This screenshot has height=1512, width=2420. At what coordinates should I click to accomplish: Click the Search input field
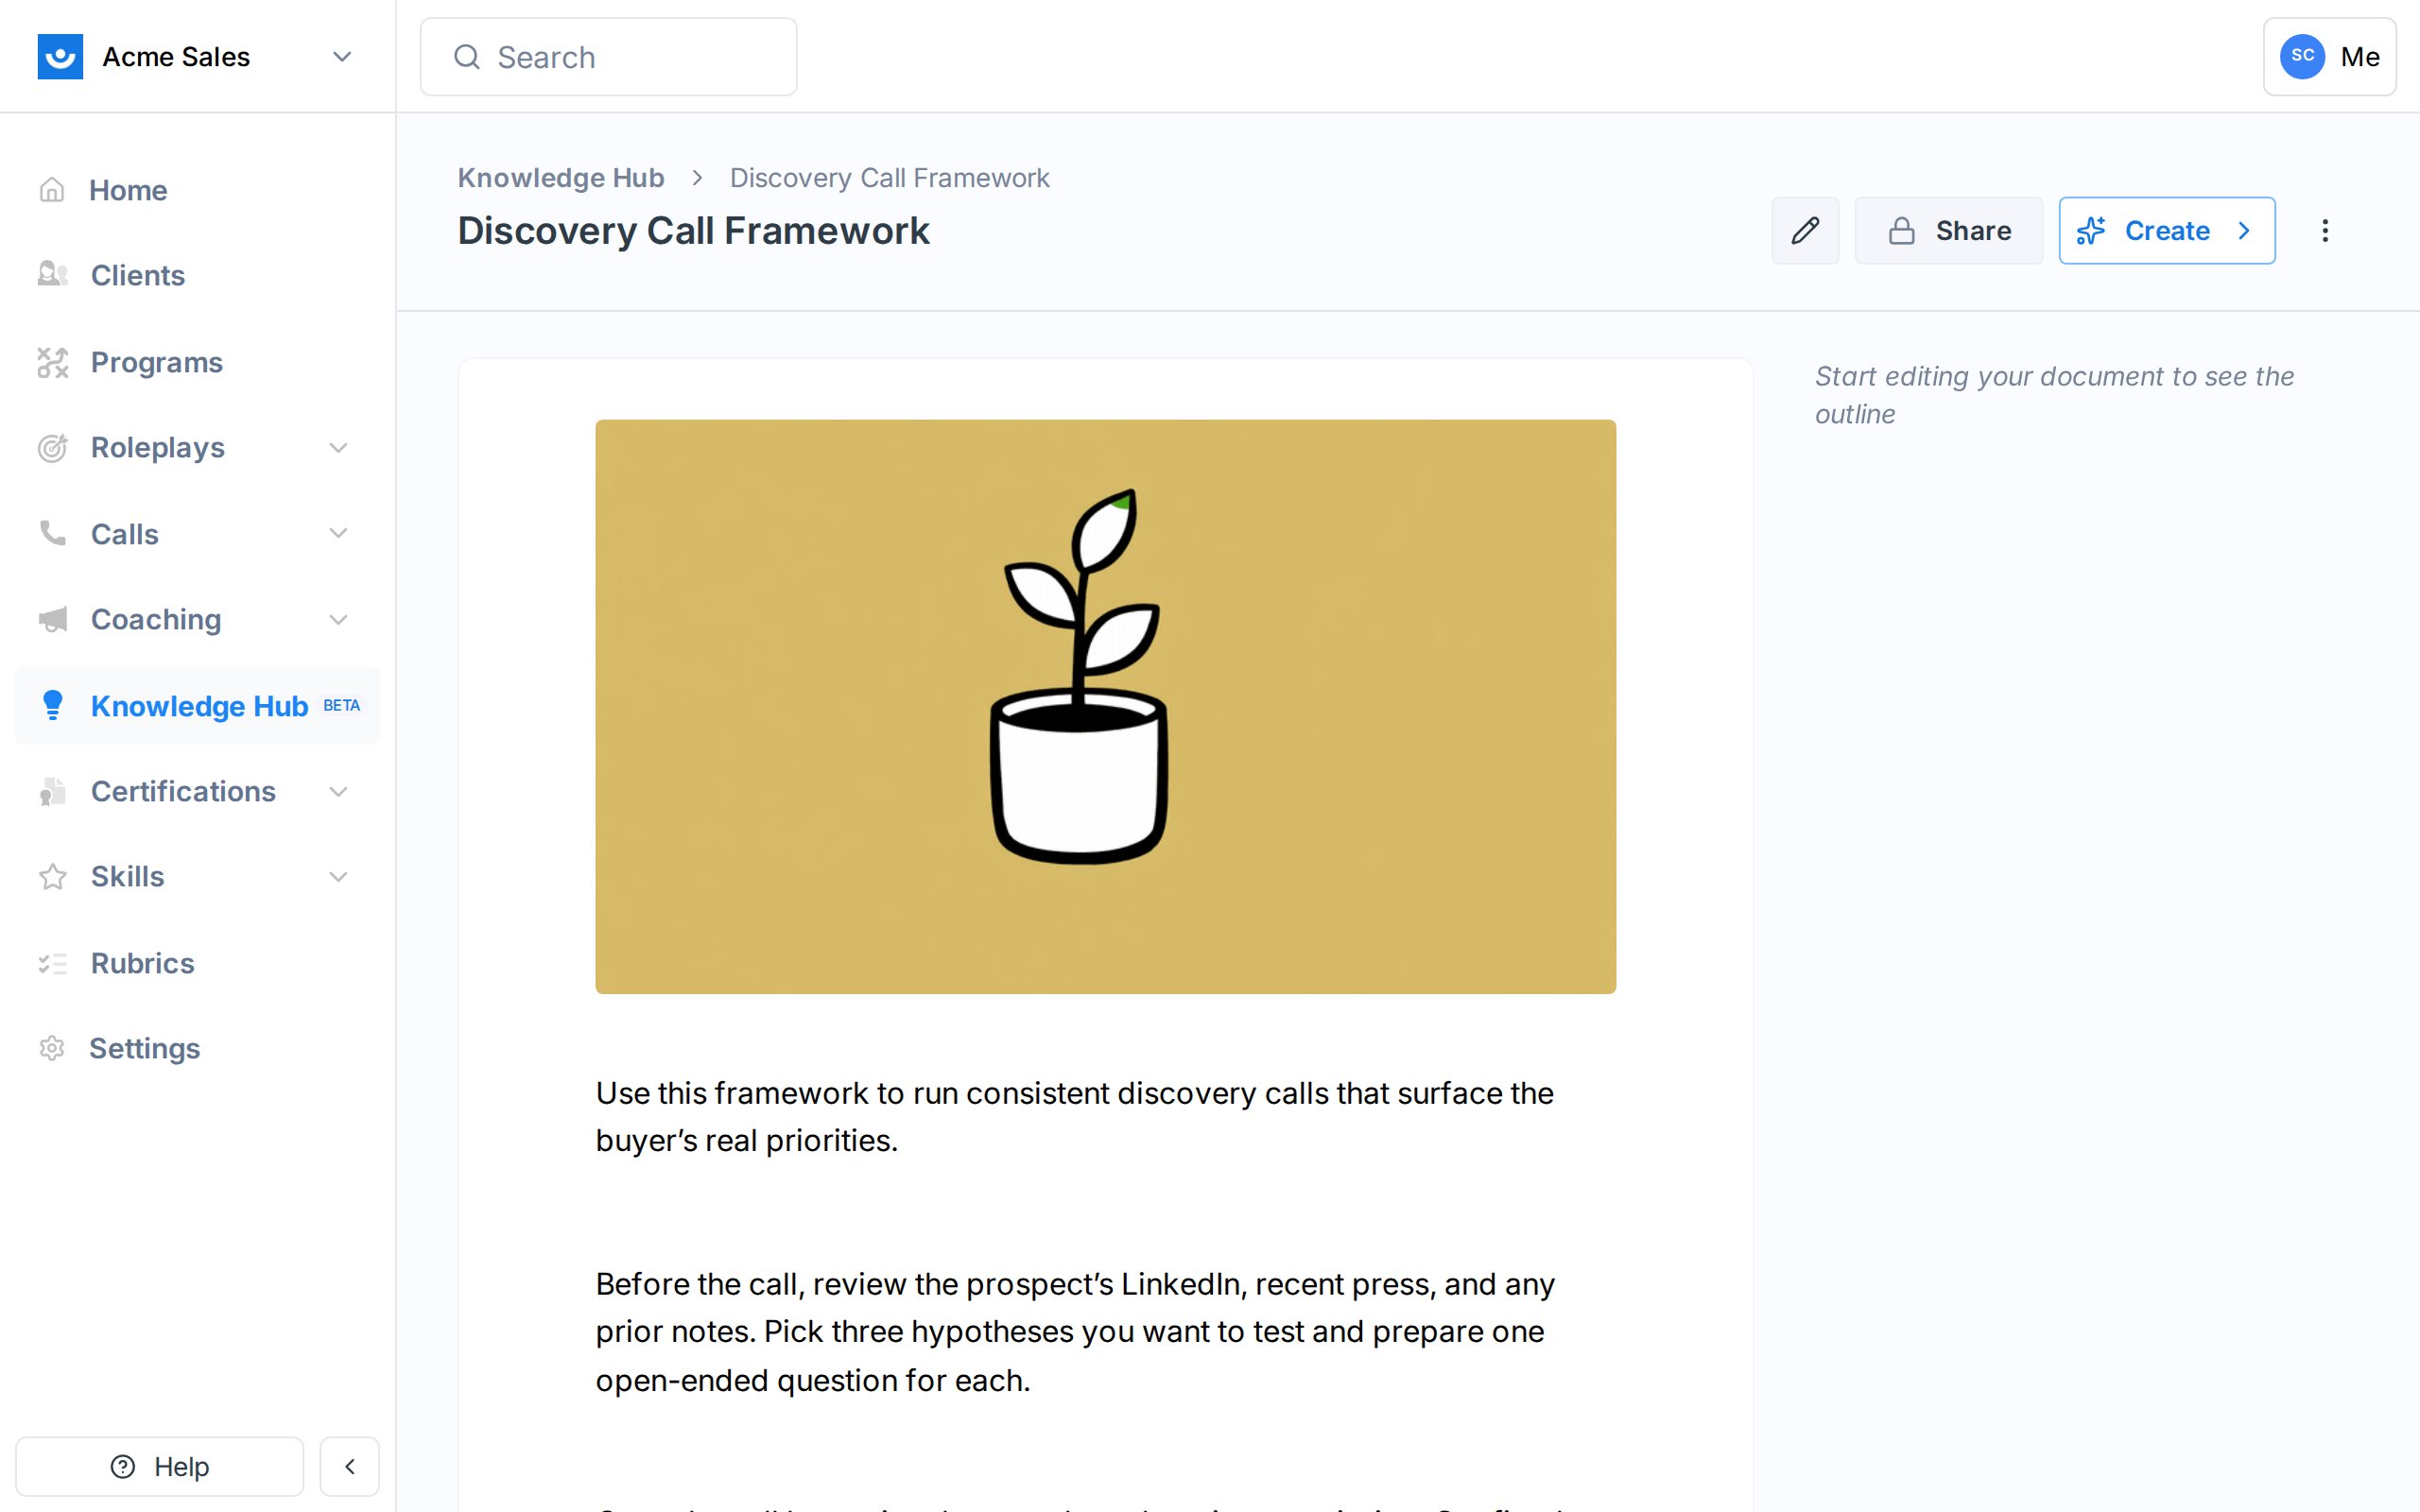[608, 57]
